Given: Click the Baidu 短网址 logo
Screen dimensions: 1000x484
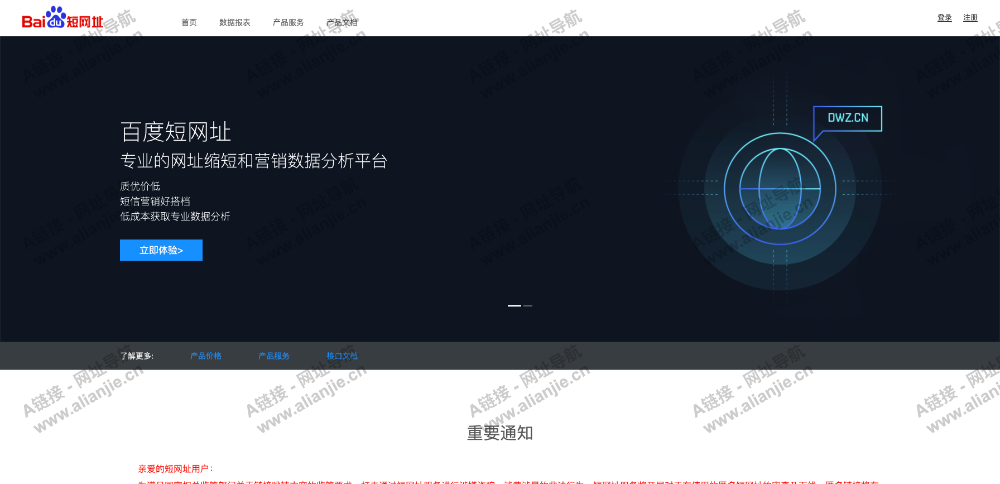Looking at the screenshot, I should click(62, 18).
